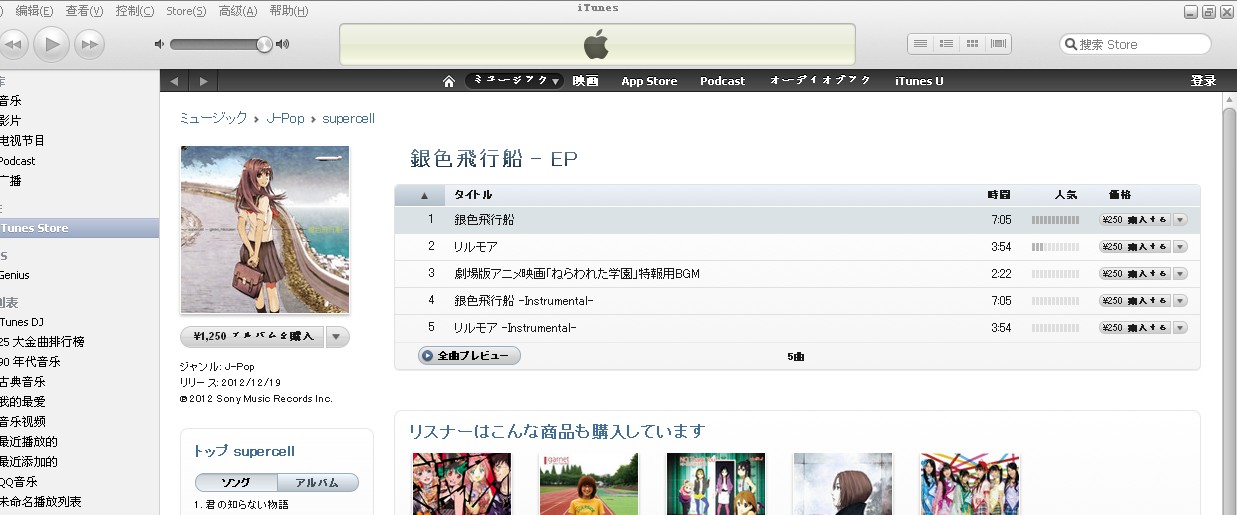The image size is (1237, 515).
Task: Open first recommended album thumbnail with anime girls
Action: coord(462,483)
